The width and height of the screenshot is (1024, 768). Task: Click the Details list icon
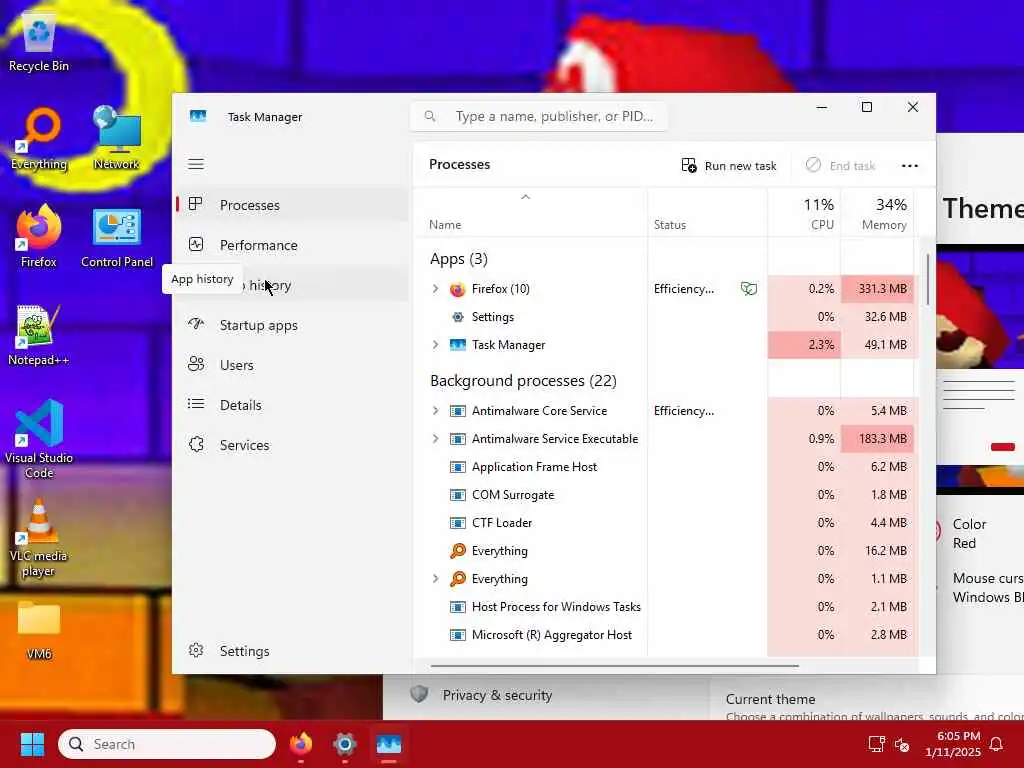pos(196,404)
